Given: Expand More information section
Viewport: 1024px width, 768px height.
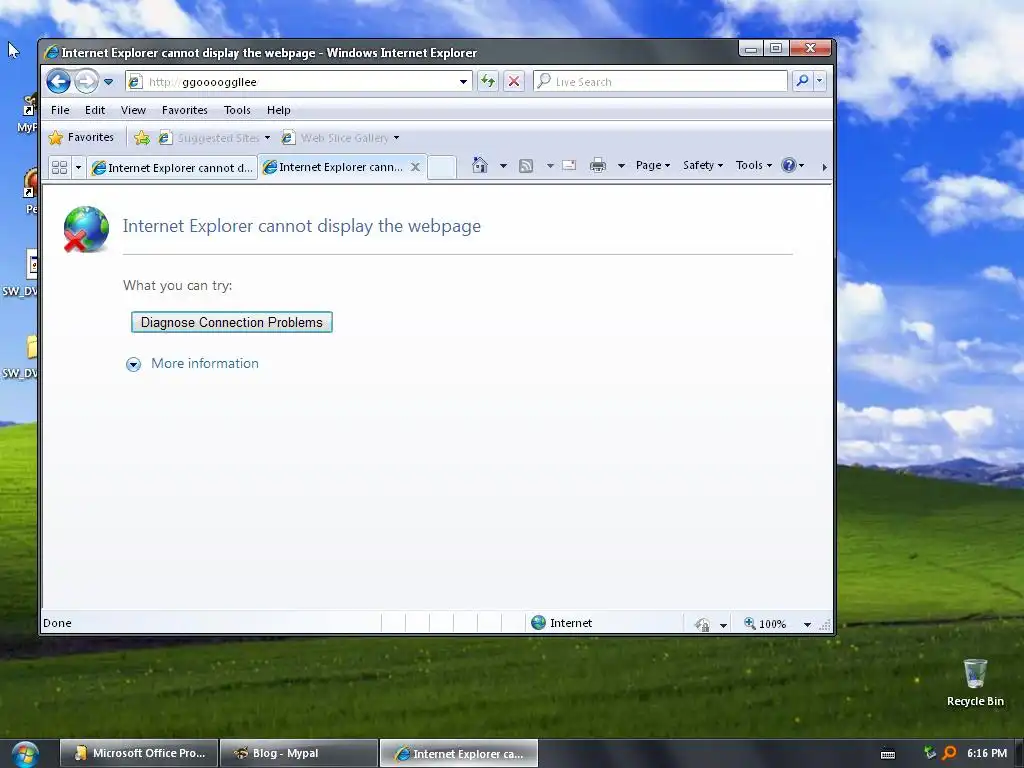Looking at the screenshot, I should (133, 364).
